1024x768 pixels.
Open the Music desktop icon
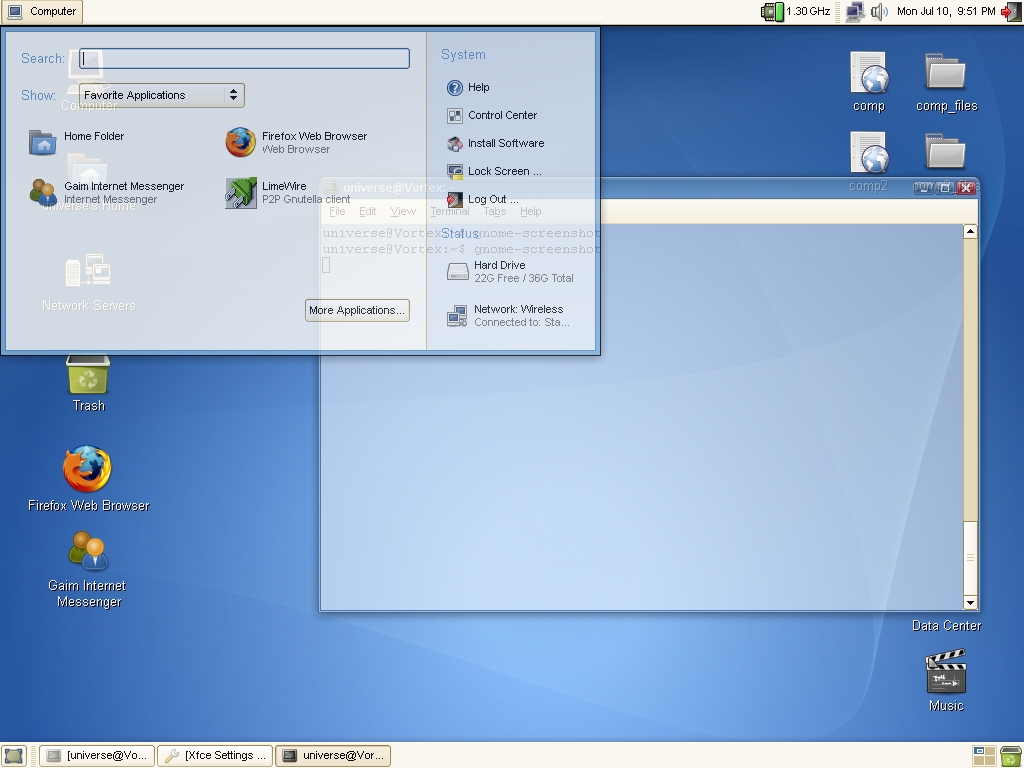click(x=946, y=680)
